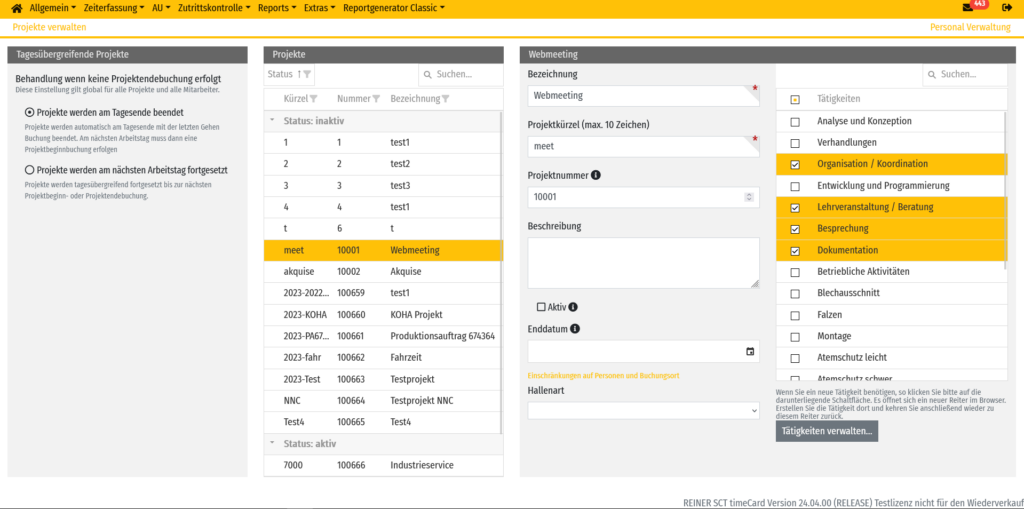Uncheck the Dokumentation activity

pyautogui.click(x=795, y=251)
